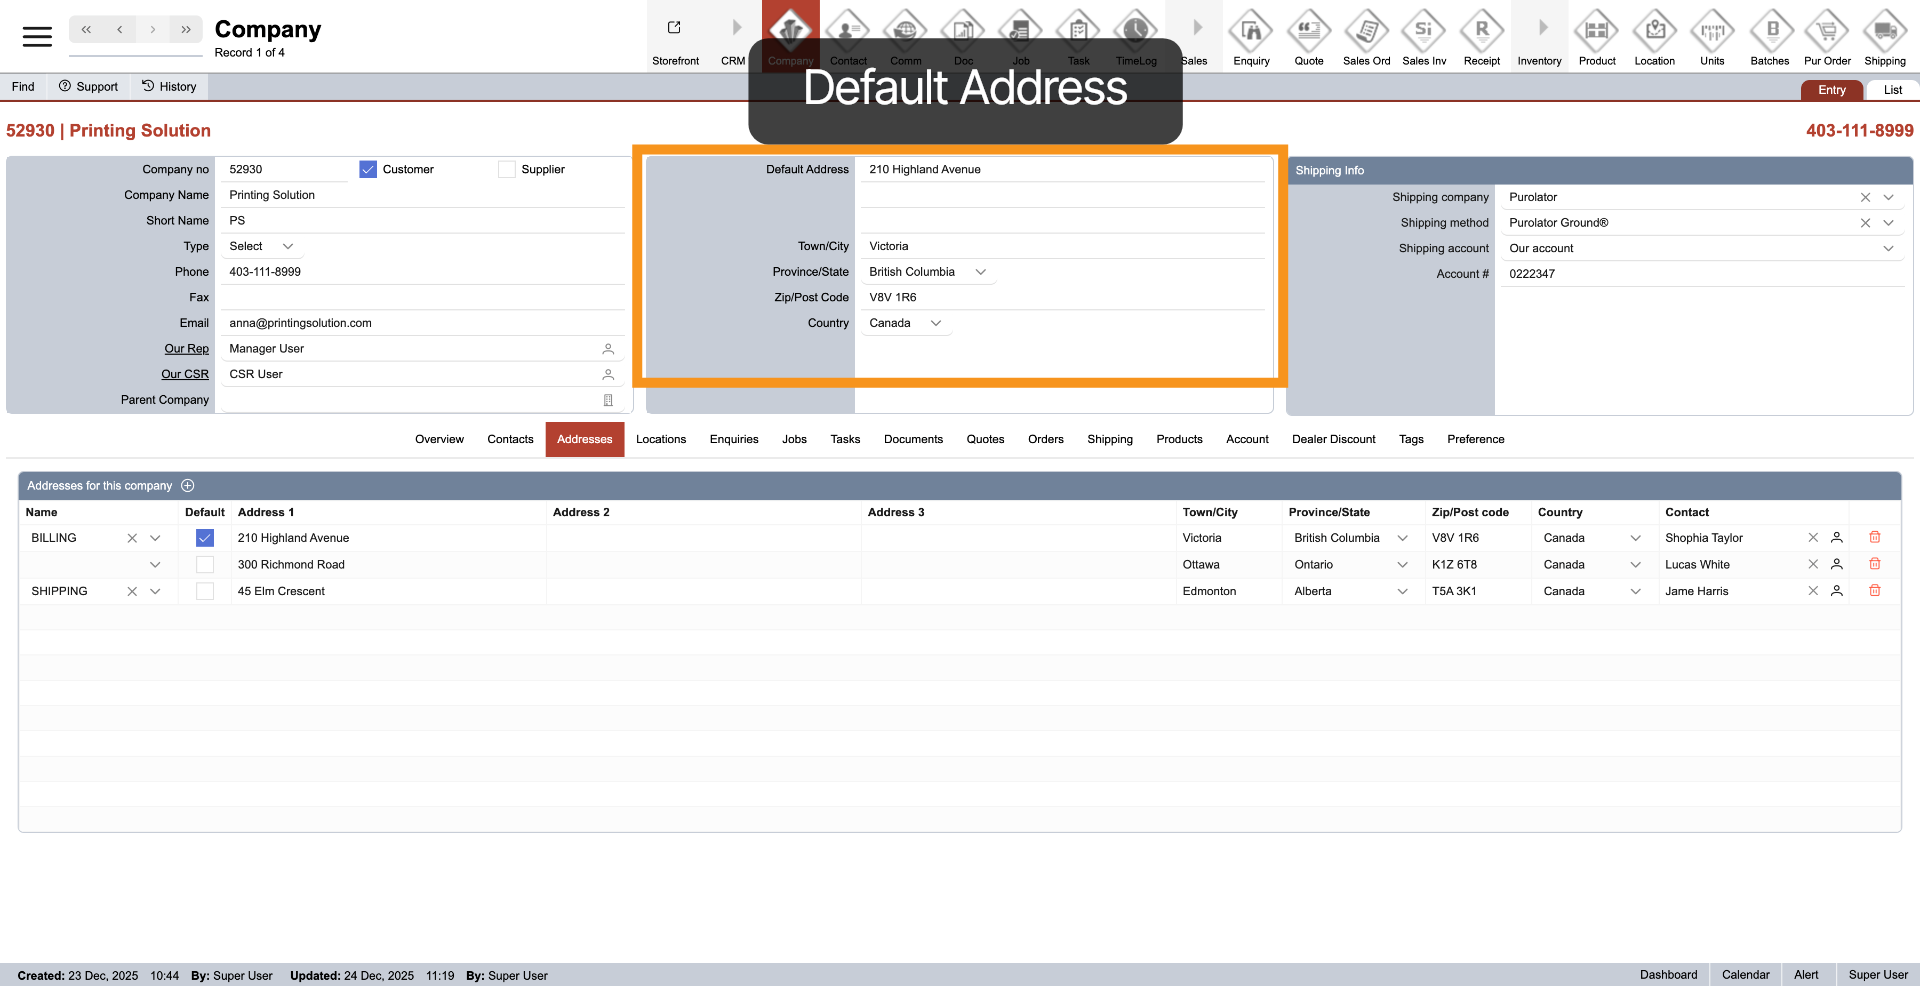Expand the Shipping method dropdown
Viewport: 1920px width, 986px height.
point(1889,222)
